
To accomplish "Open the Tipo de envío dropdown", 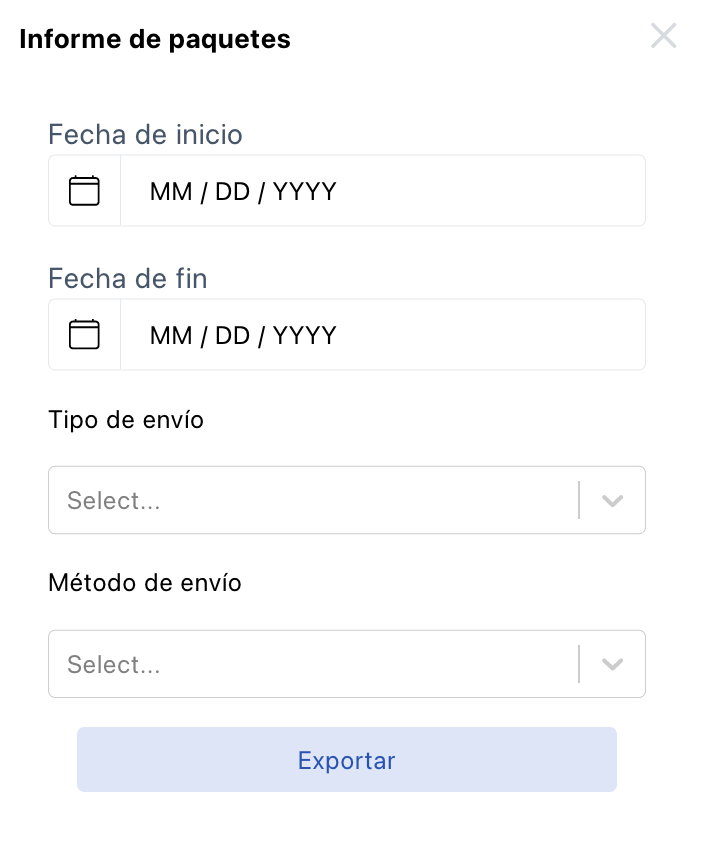I will coord(347,500).
